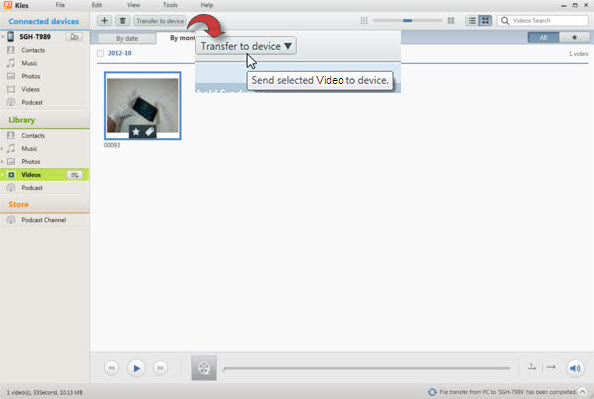Click the Library section header
The width and height of the screenshot is (594, 399).
coord(22,120)
